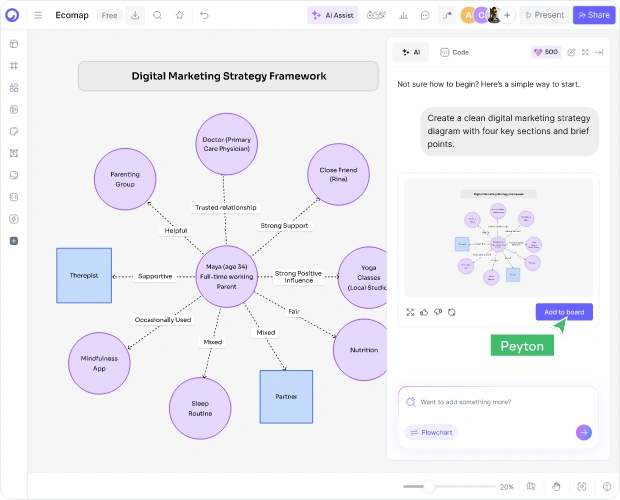This screenshot has width=620, height=500.
Task: Select the sticky note tool in sidebar
Action: pos(14,131)
